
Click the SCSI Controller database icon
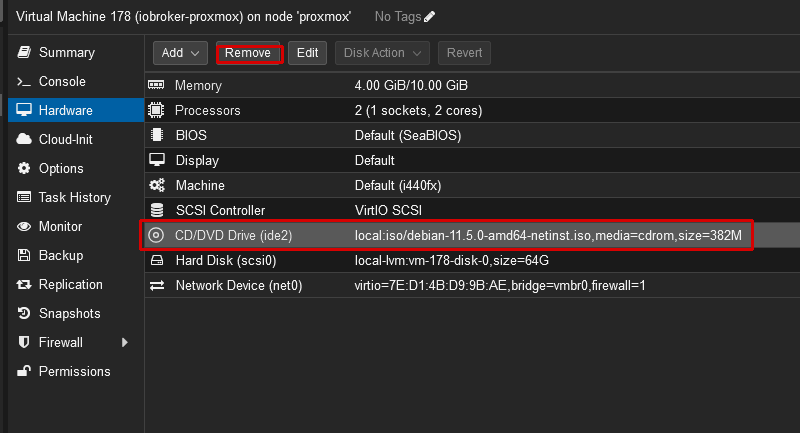pyautogui.click(x=156, y=210)
